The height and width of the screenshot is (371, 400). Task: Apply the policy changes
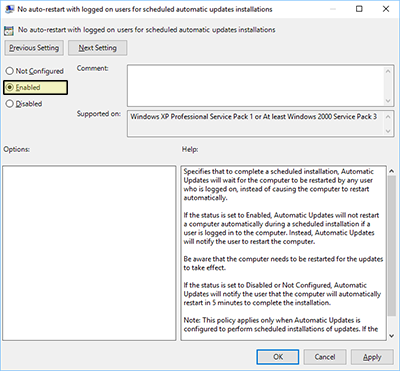(372, 357)
